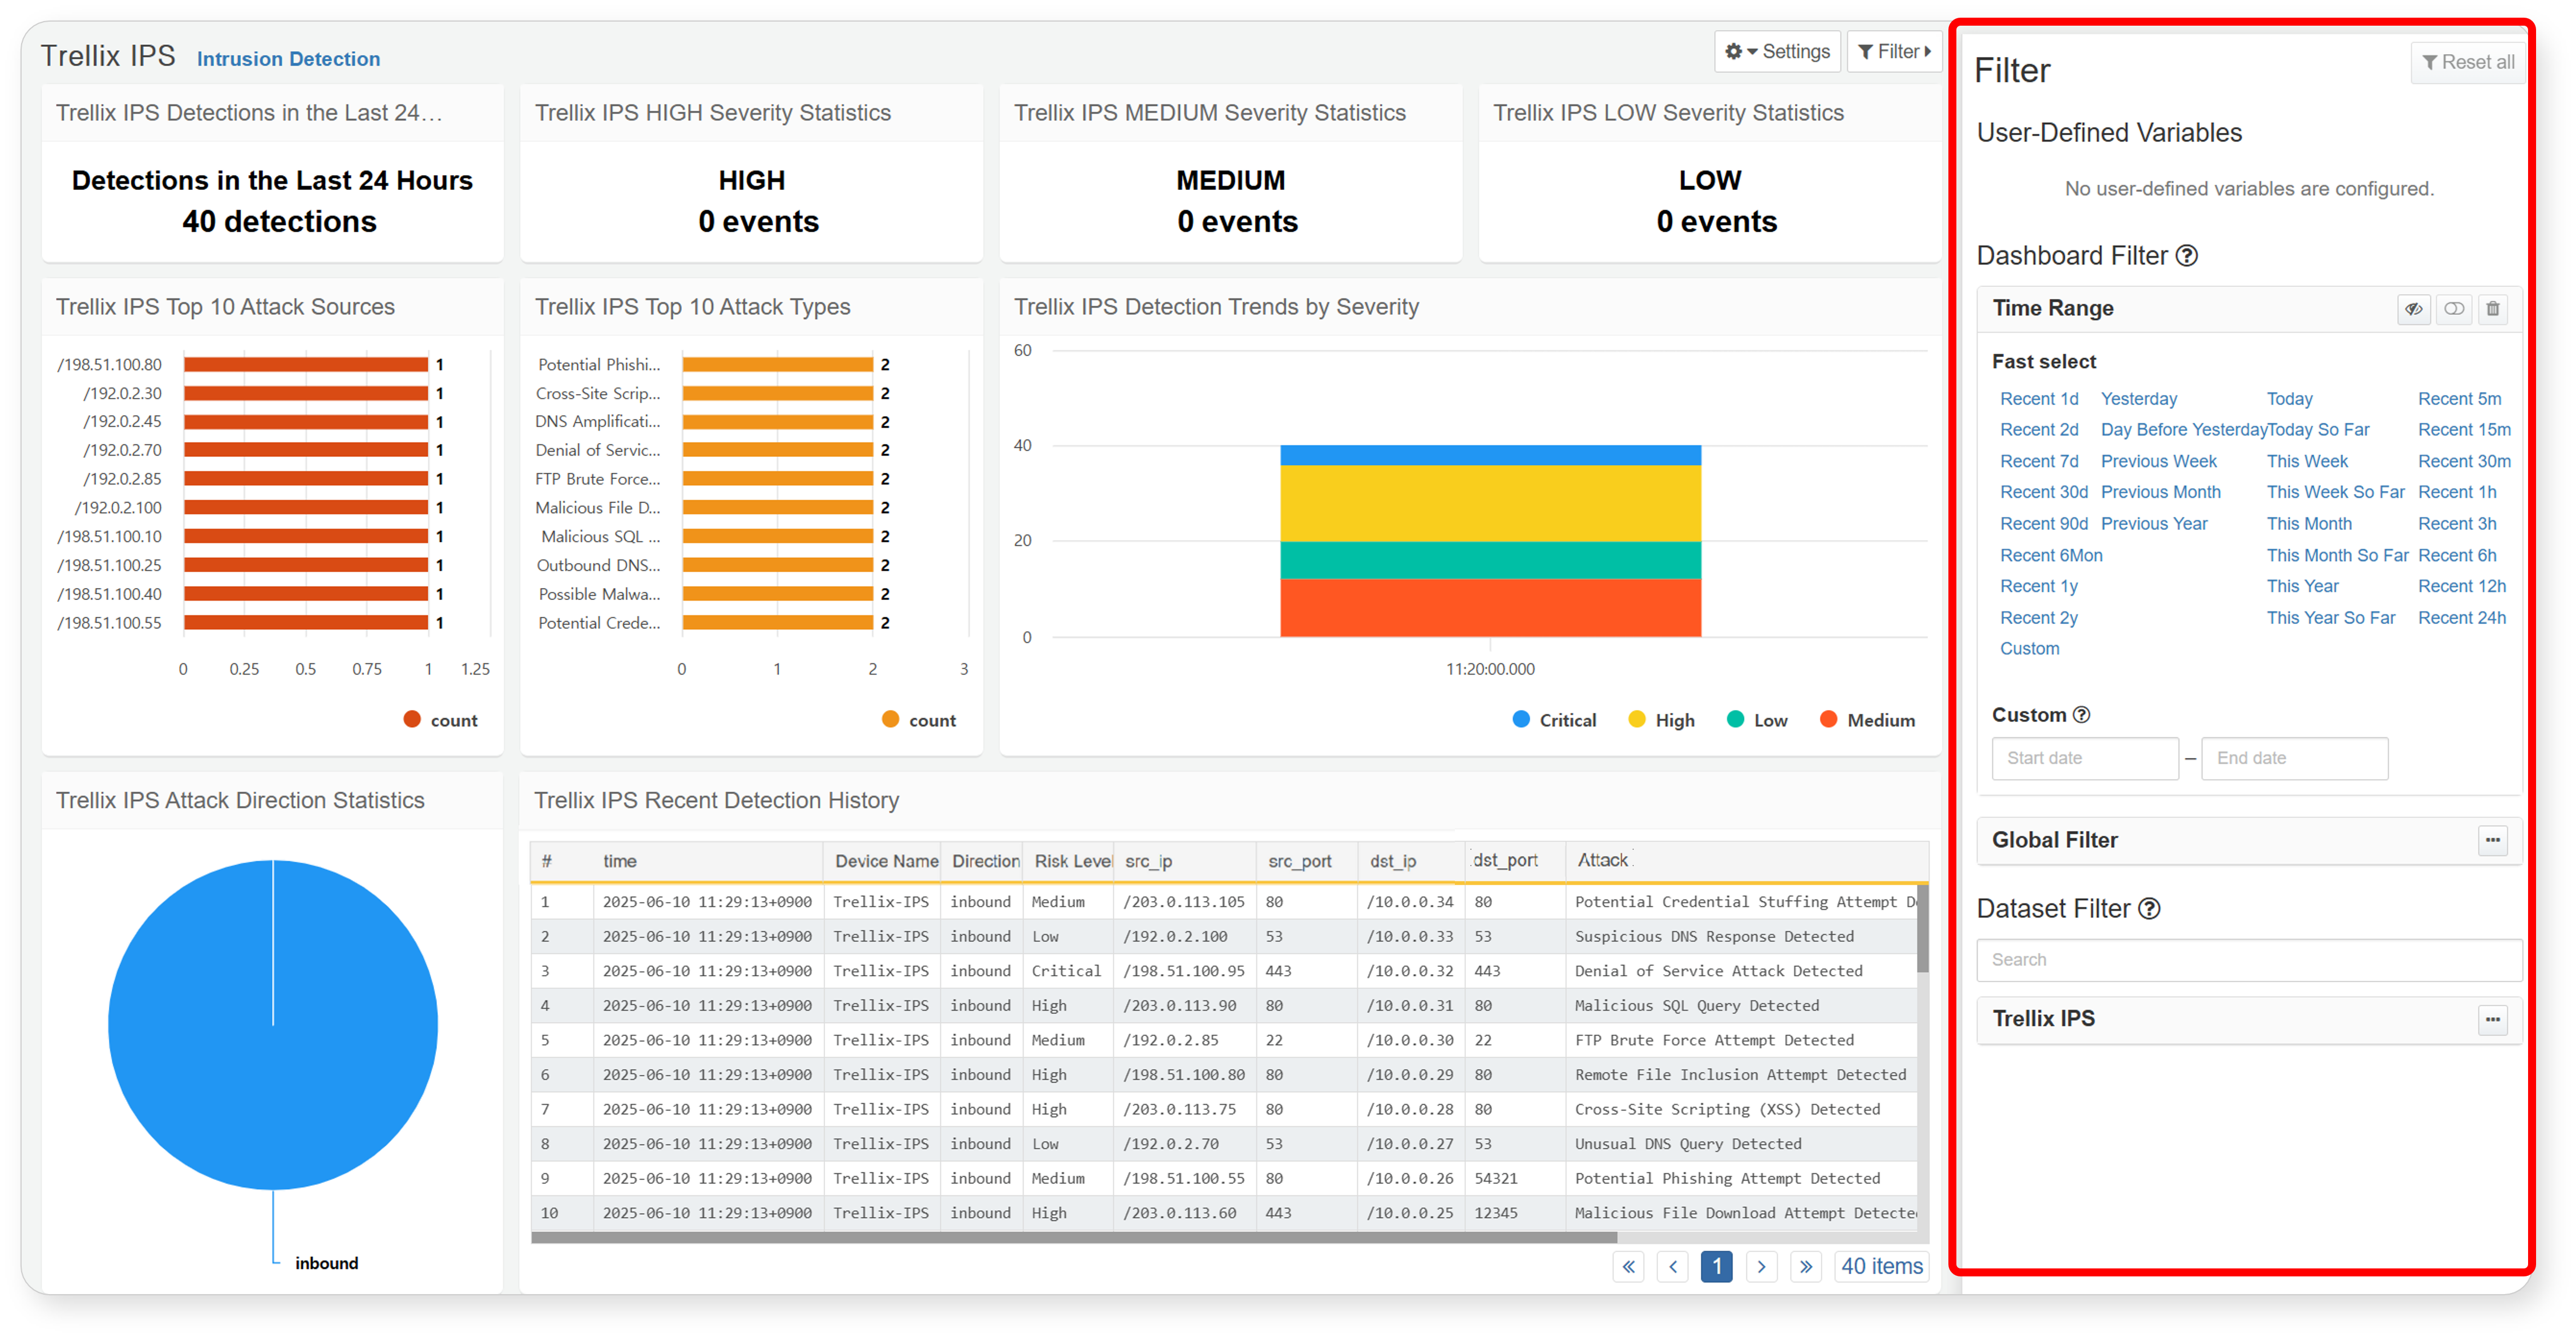This screenshot has width=2576, height=1338.
Task: Select Recent 6Mon time range
Action: (2051, 555)
